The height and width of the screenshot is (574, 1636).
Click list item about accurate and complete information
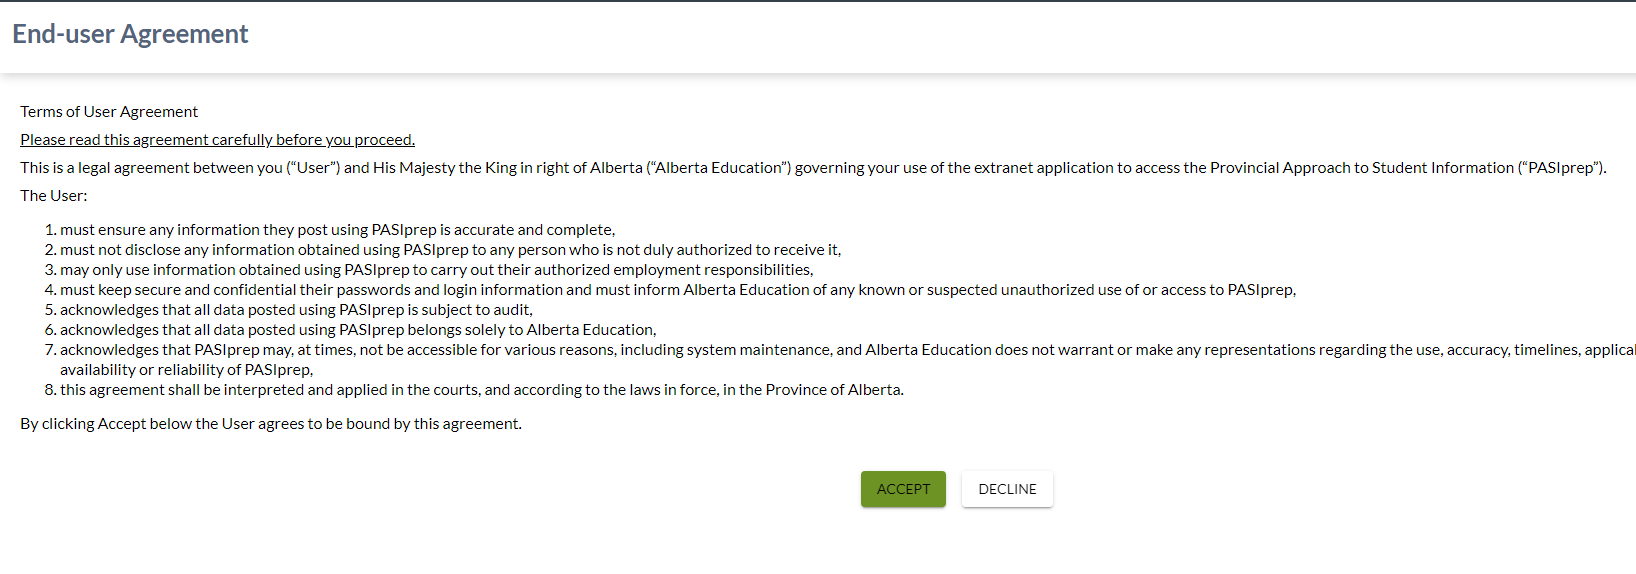[337, 230]
